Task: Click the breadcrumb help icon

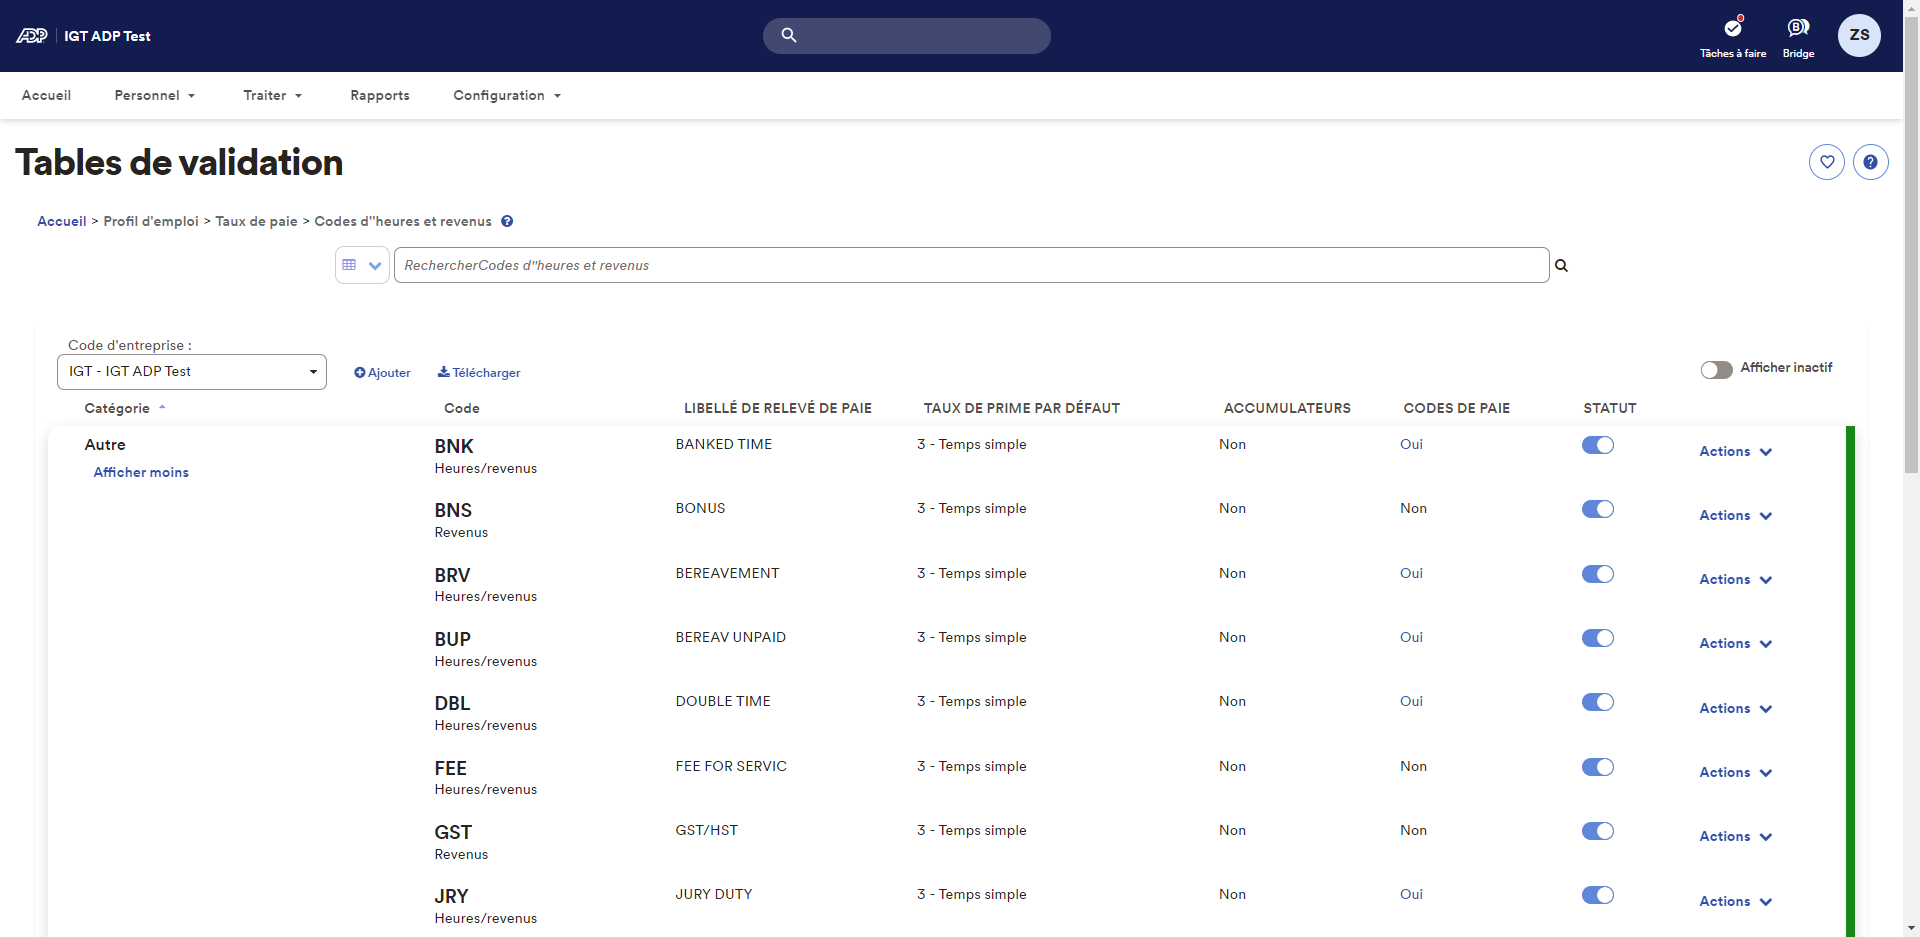Action: (507, 222)
